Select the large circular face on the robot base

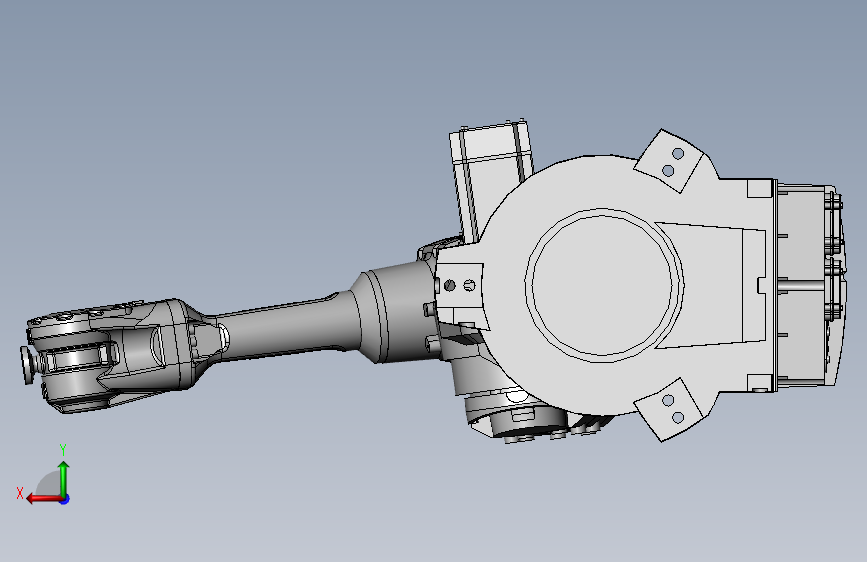click(603, 285)
